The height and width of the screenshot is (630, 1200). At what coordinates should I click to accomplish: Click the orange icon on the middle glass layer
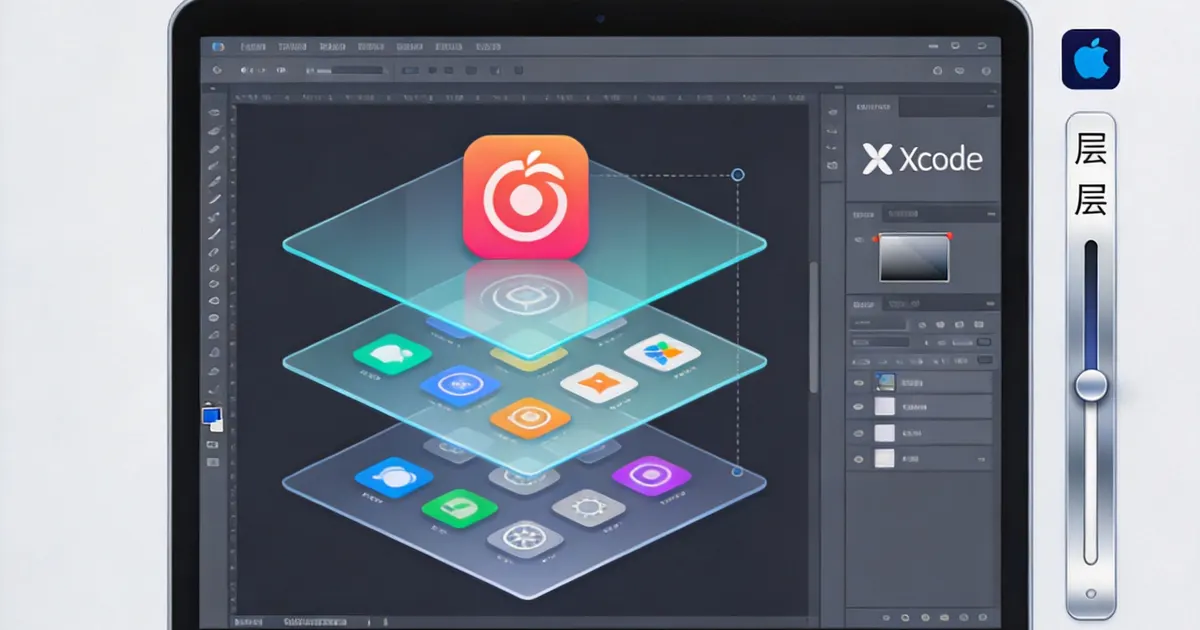[x=529, y=416]
